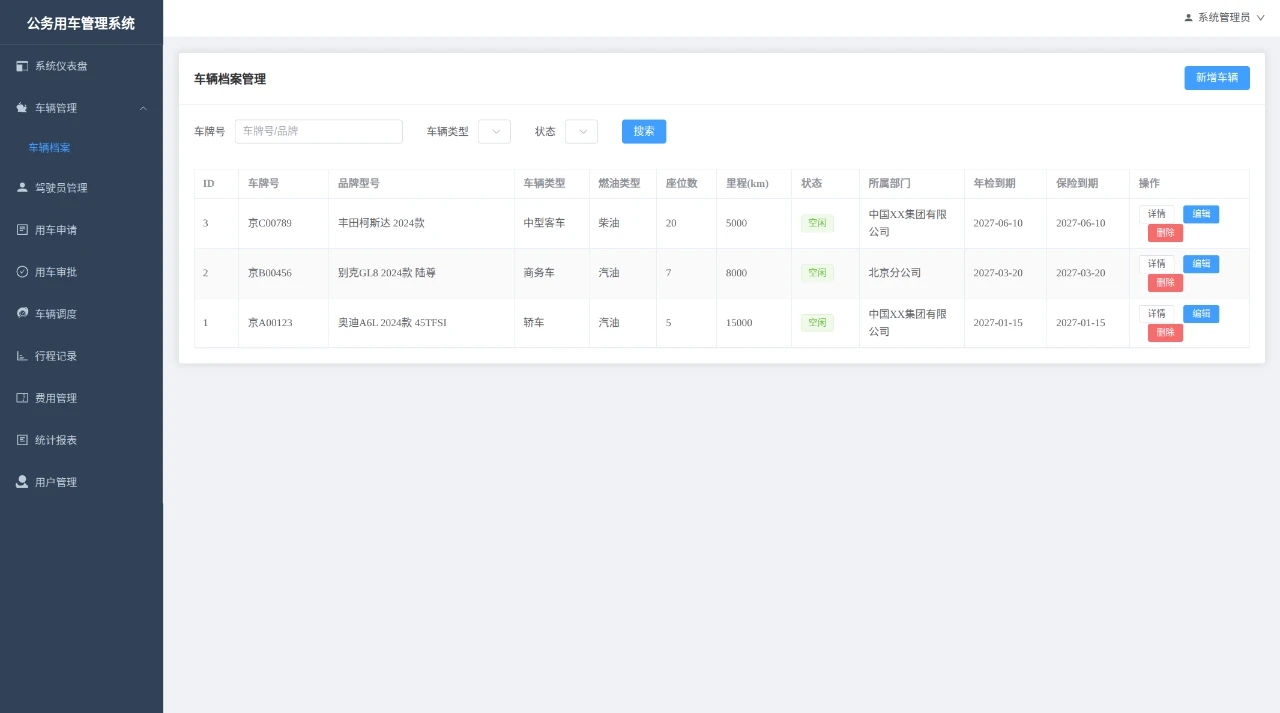Go to 驾驶员管理 menu
The image size is (1280, 713).
pos(81,187)
